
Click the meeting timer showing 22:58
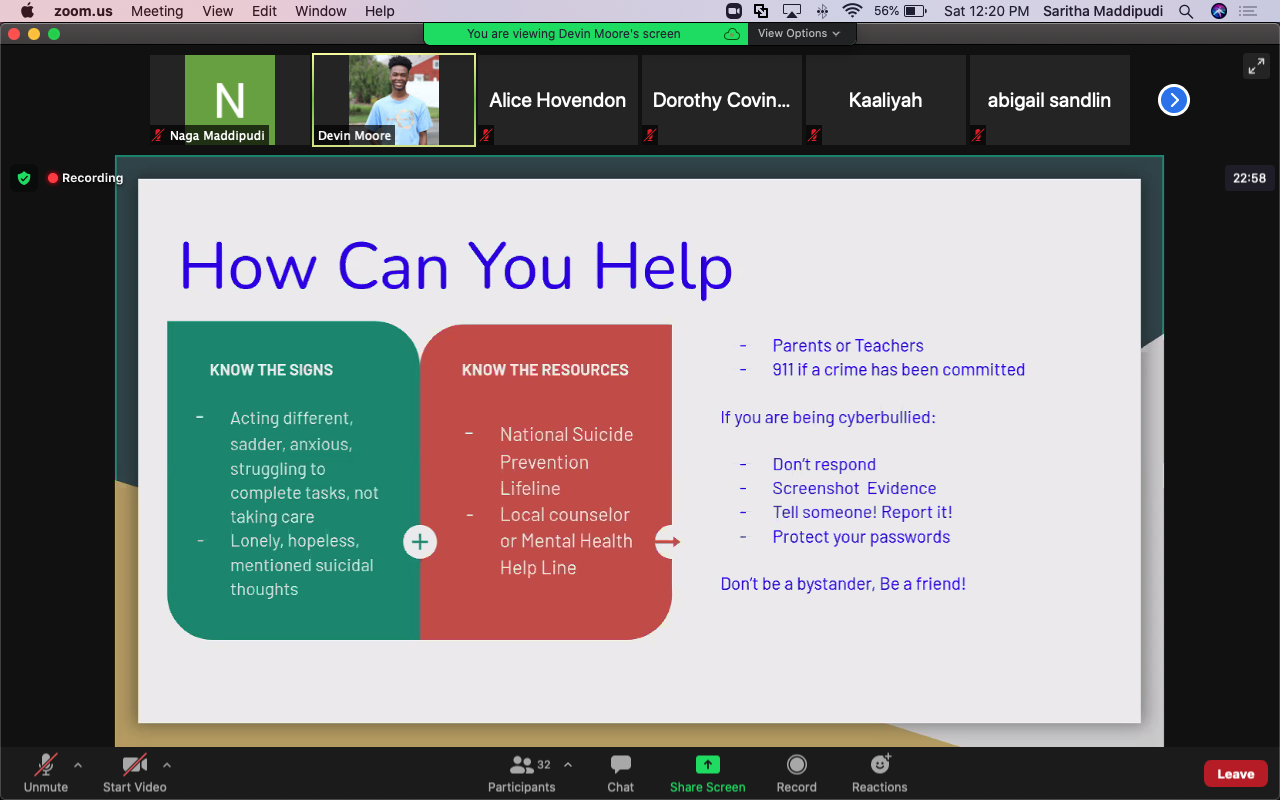click(1250, 178)
